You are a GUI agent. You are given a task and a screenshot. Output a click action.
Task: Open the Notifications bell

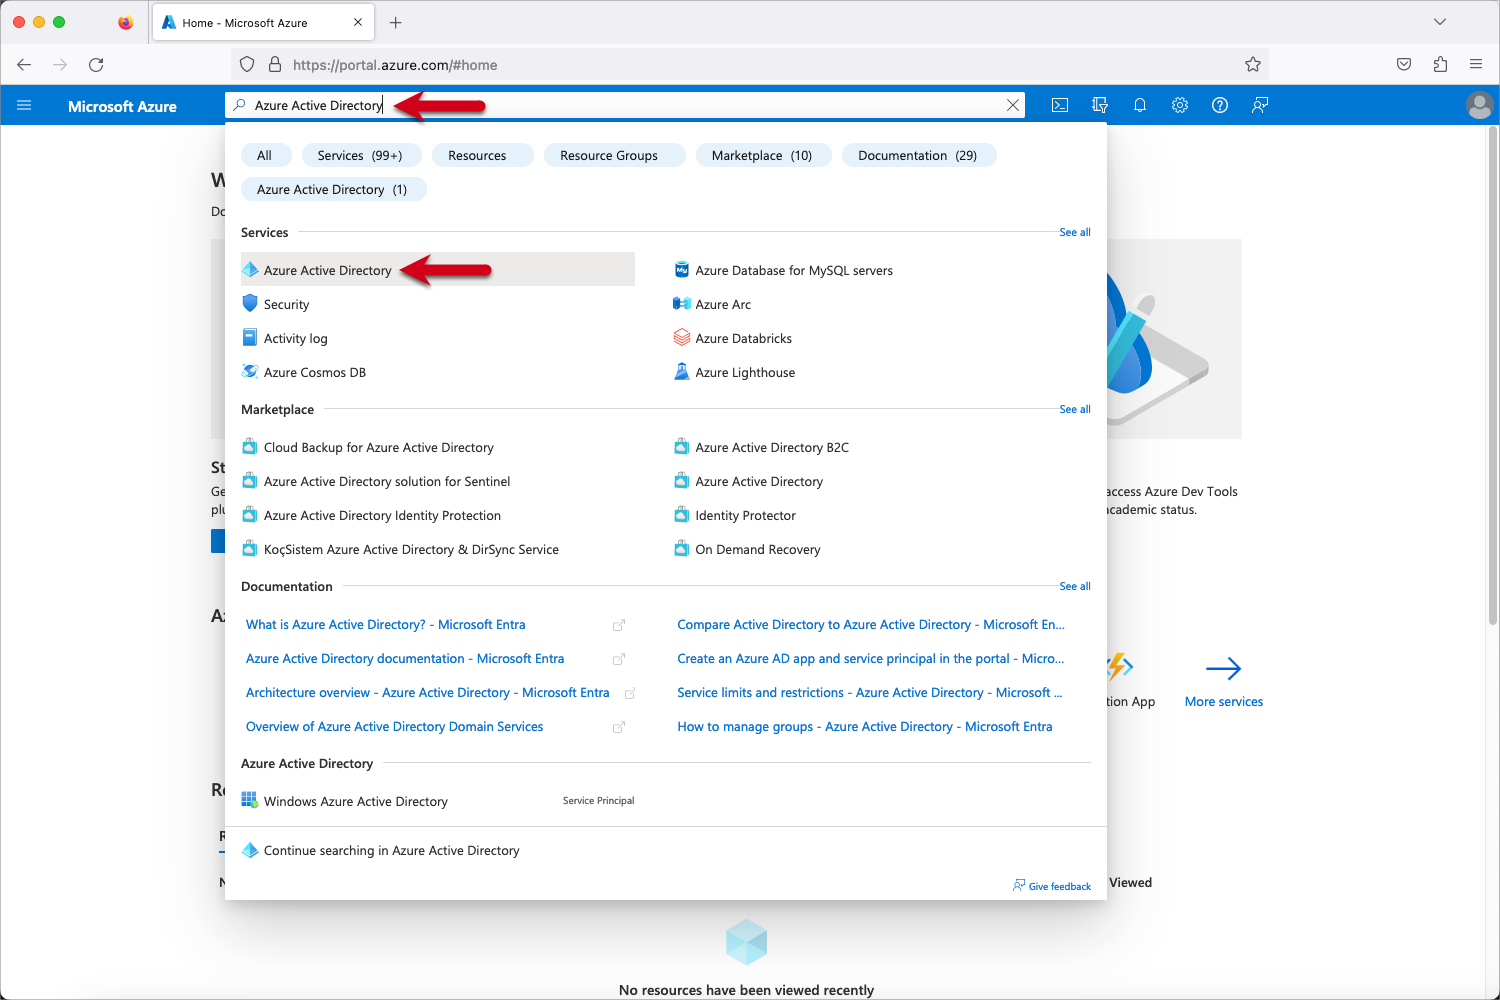coord(1140,105)
